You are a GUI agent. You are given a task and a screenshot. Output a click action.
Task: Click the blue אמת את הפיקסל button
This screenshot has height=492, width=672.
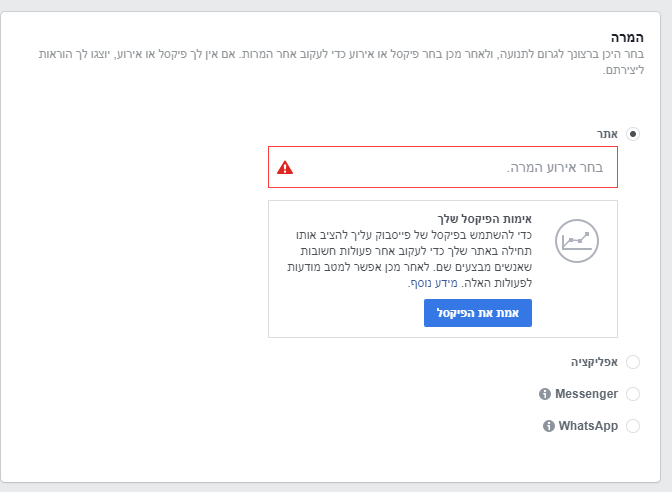click(478, 313)
